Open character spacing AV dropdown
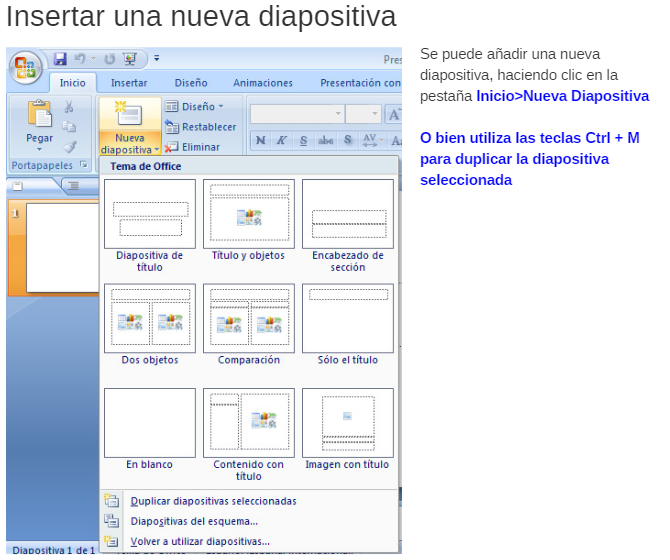 tap(373, 140)
